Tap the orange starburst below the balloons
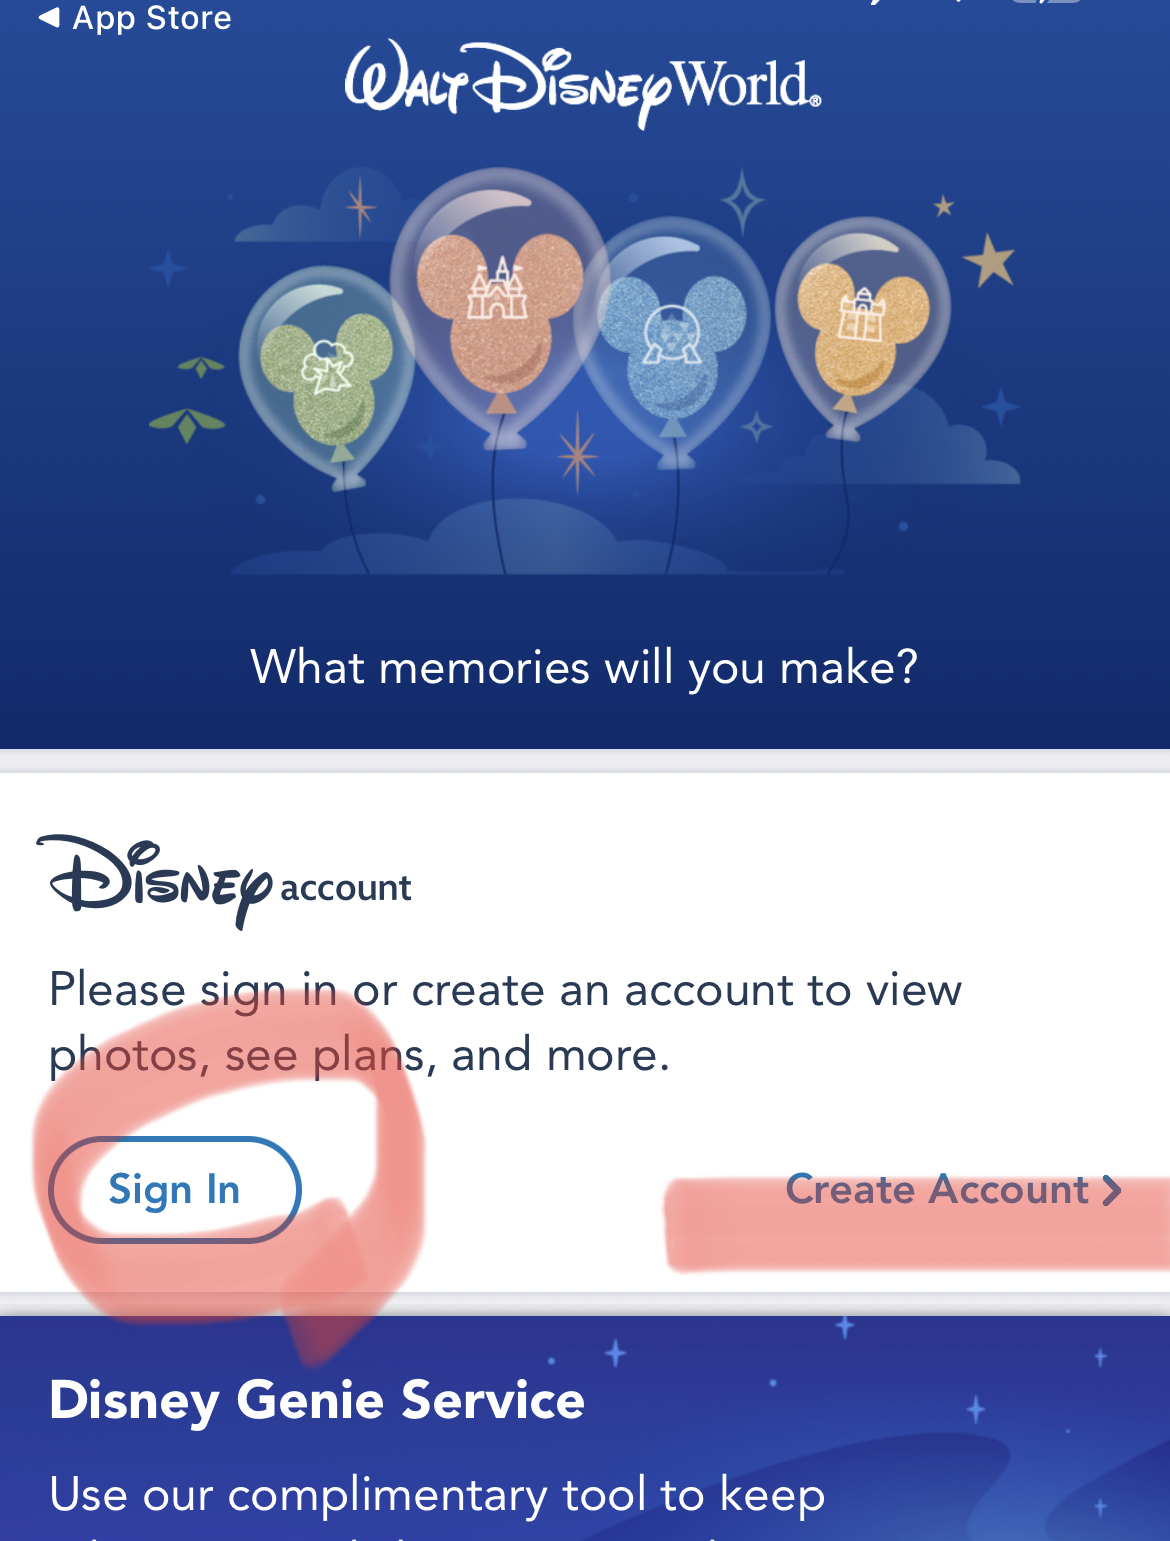Screen dimensions: 1170x1541 click(x=578, y=453)
